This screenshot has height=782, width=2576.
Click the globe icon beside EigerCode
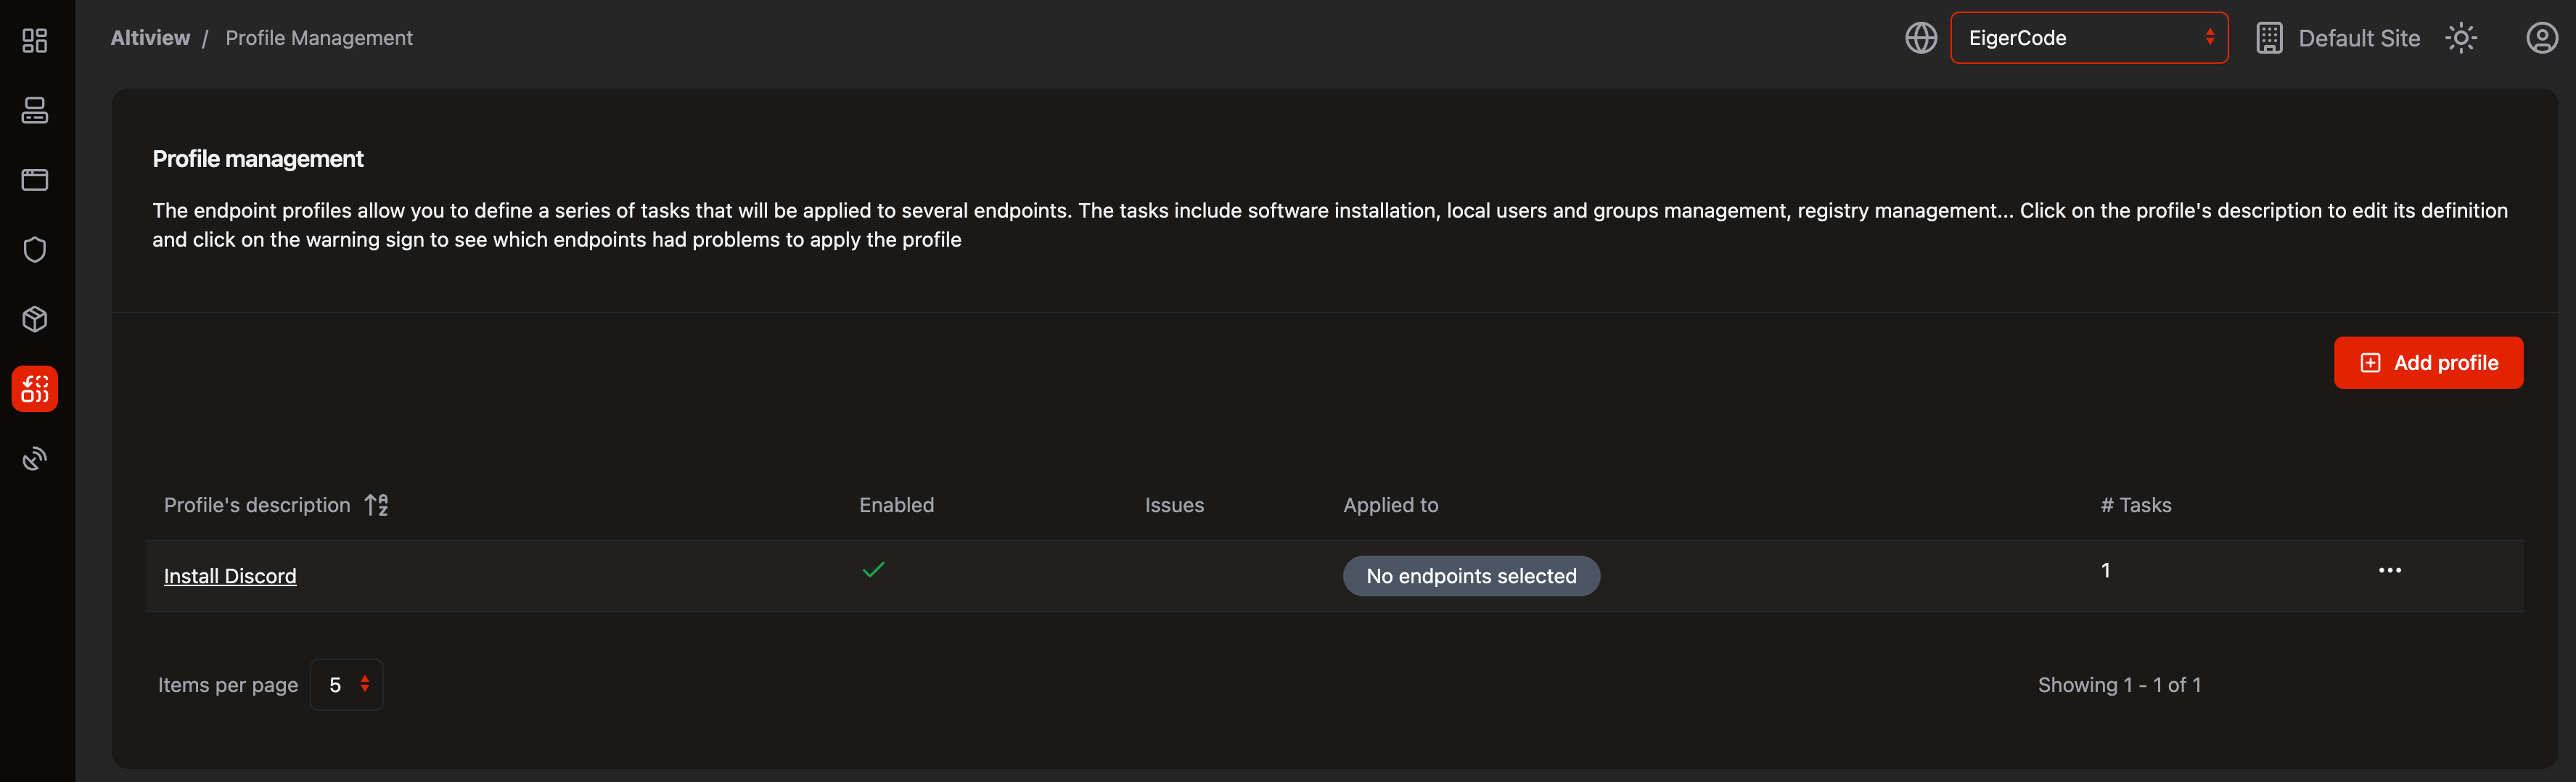(x=1920, y=38)
